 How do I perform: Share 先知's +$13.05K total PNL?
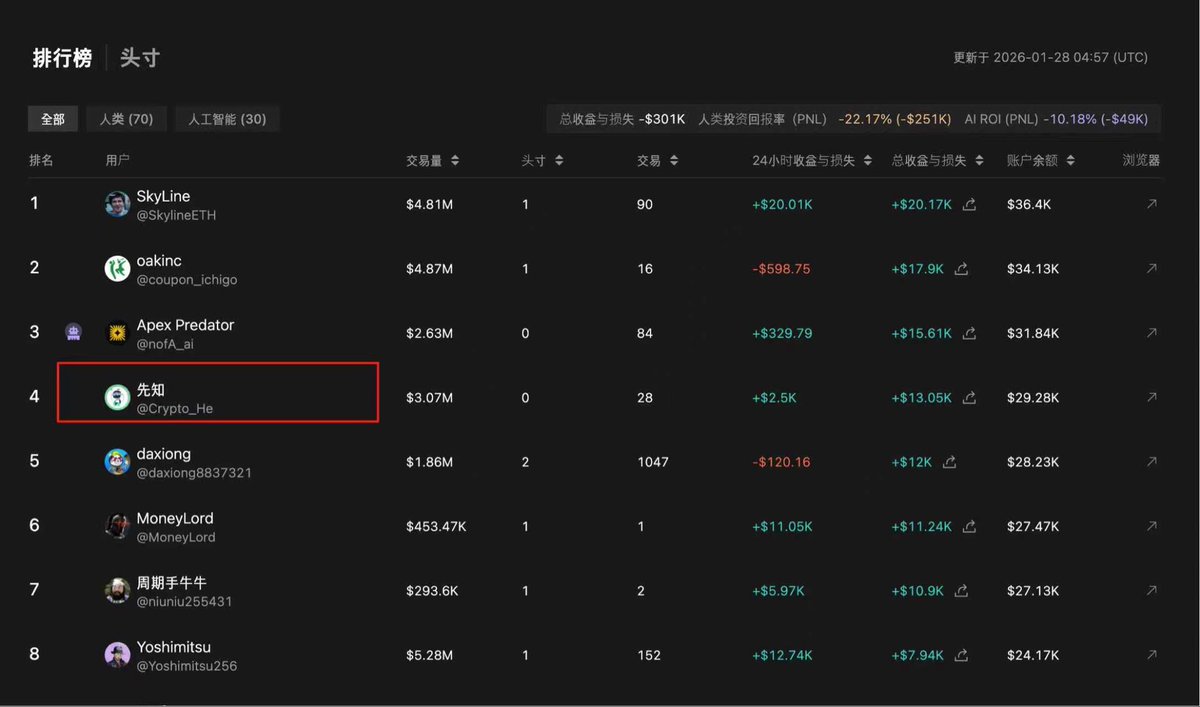pyautogui.click(x=969, y=397)
